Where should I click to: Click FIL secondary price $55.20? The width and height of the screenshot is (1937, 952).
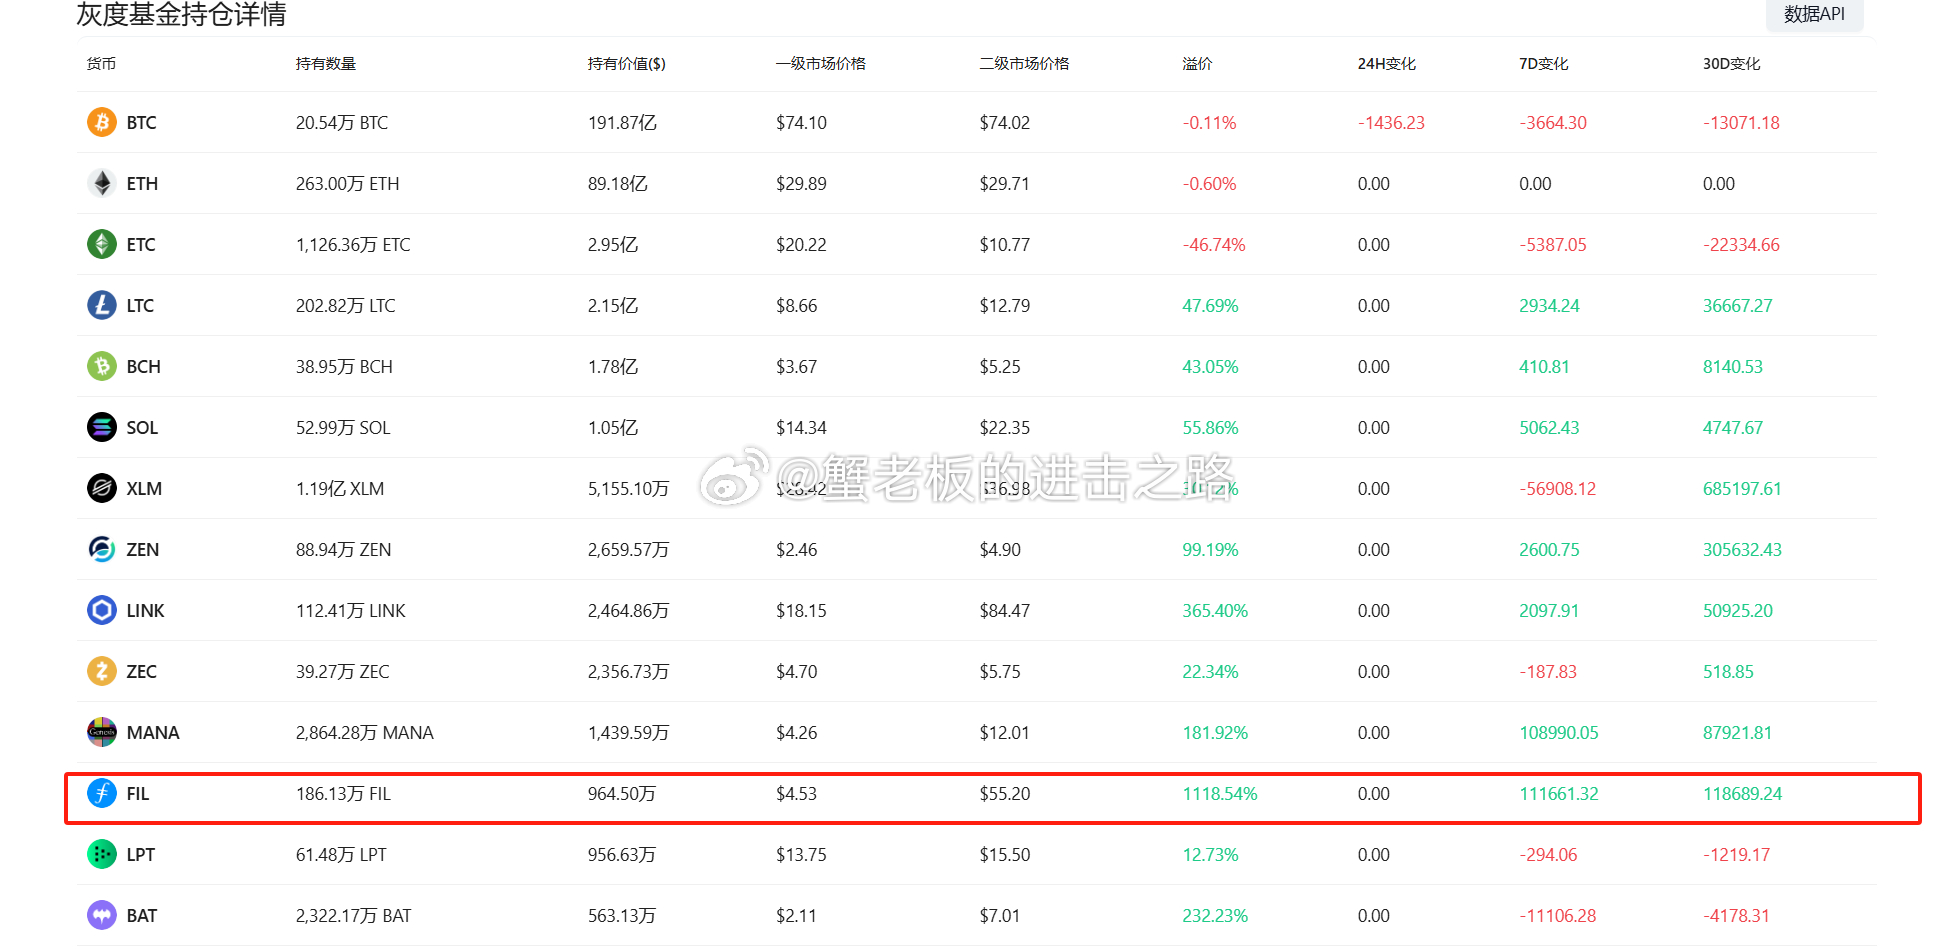coord(1005,793)
